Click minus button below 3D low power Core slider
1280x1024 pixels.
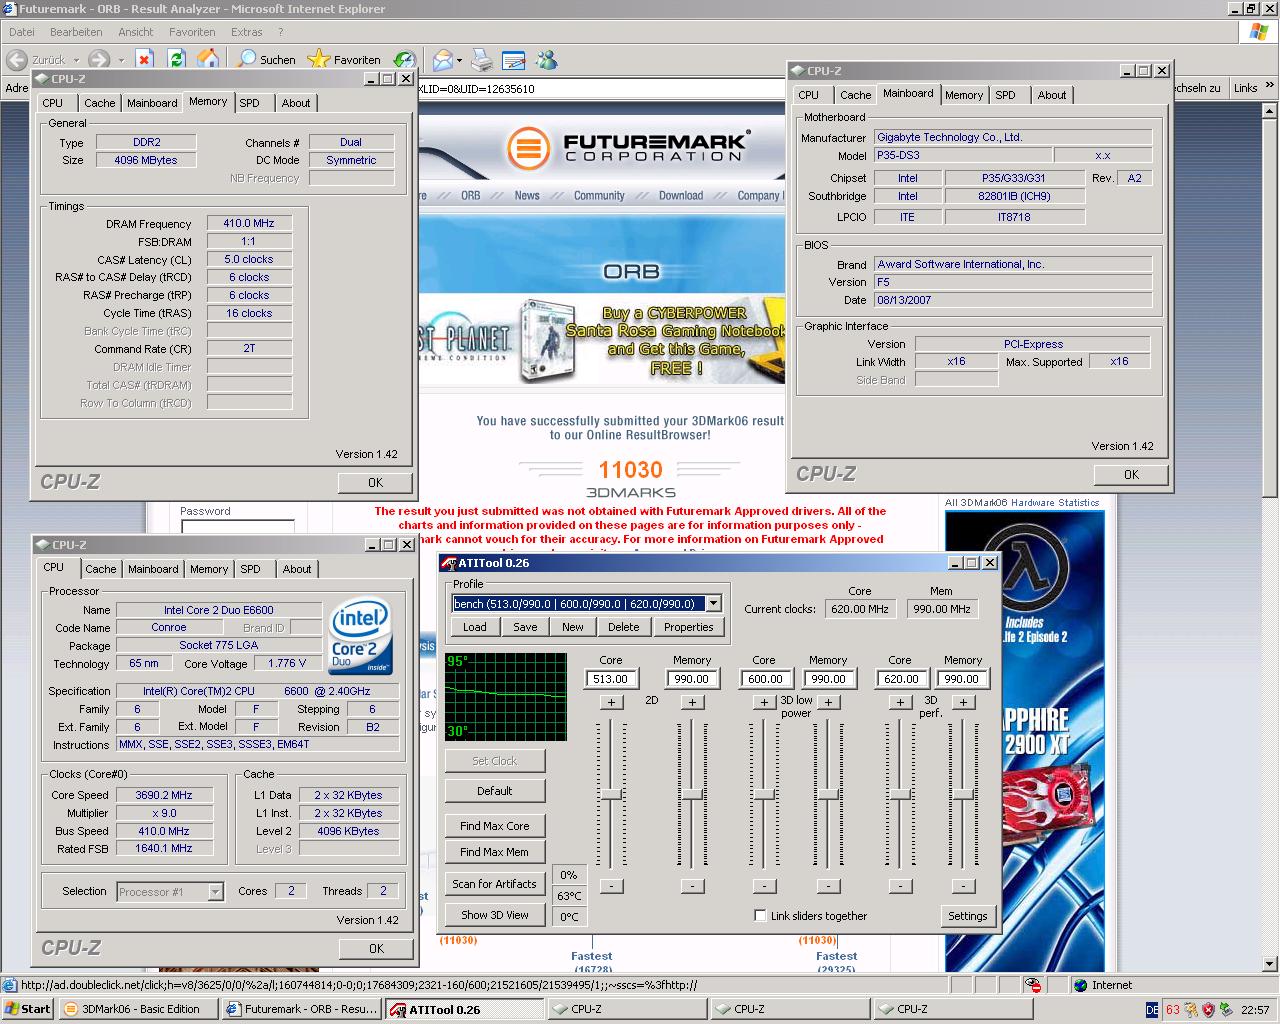(764, 886)
